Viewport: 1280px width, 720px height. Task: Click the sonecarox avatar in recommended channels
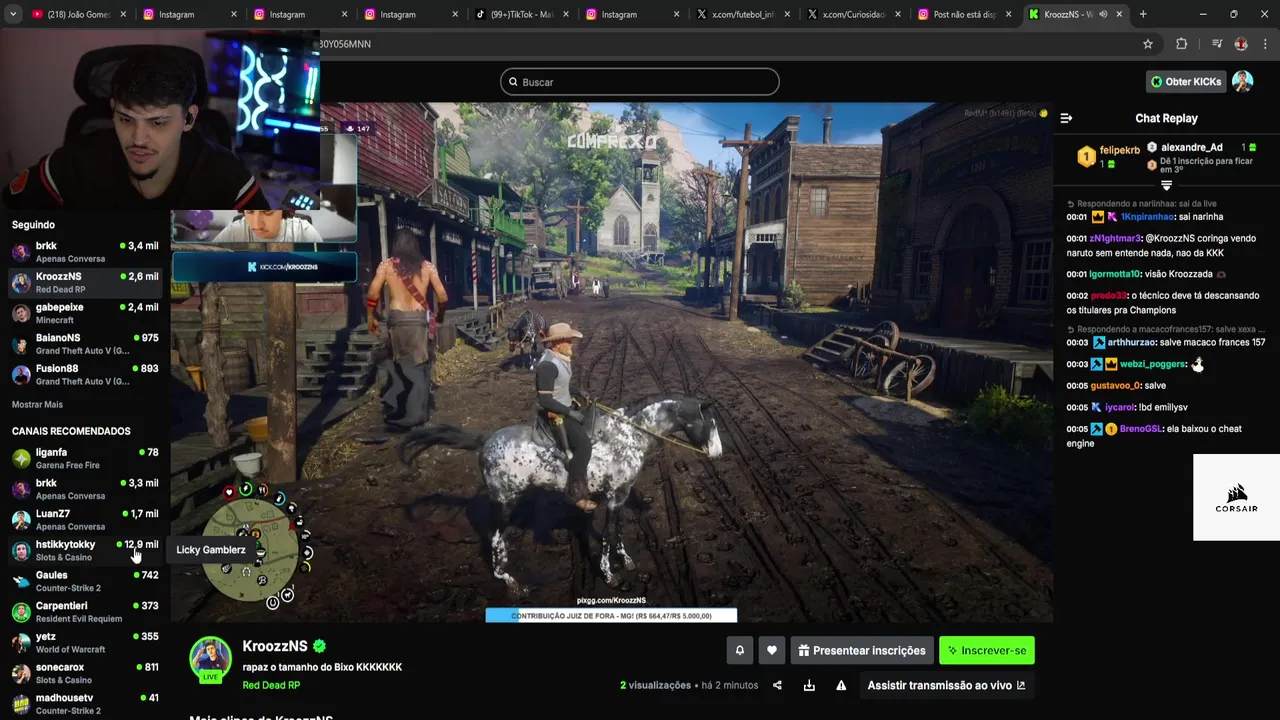(21, 674)
